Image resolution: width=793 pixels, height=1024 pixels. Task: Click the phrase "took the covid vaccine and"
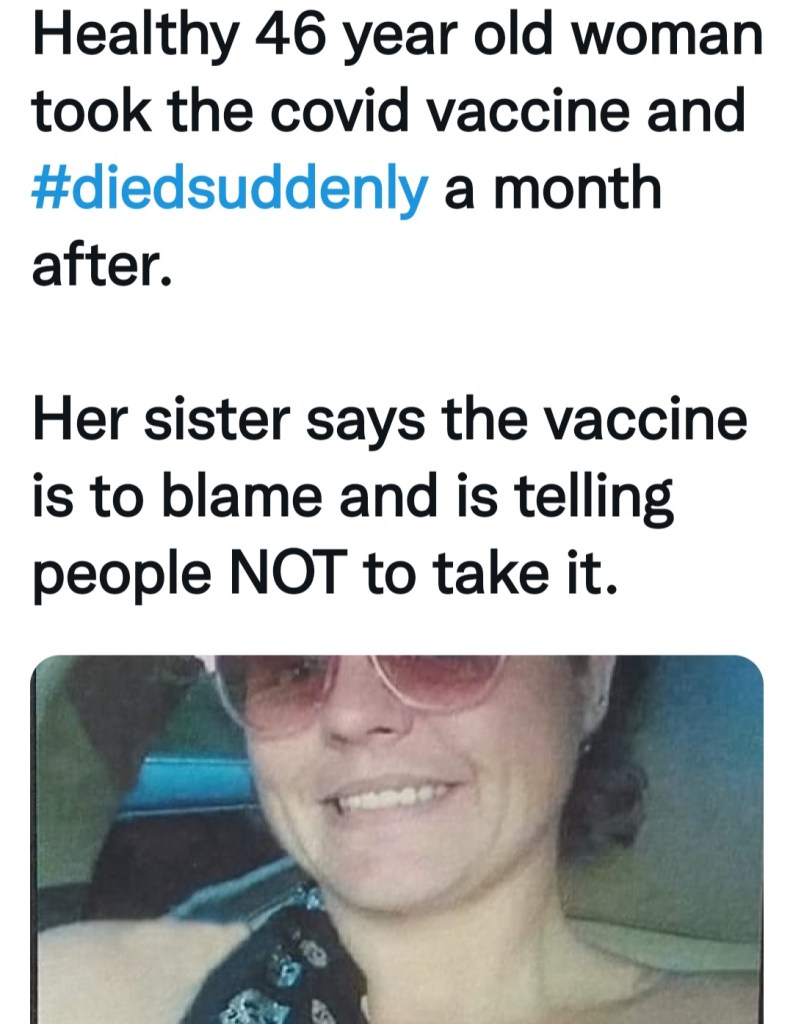390,113
